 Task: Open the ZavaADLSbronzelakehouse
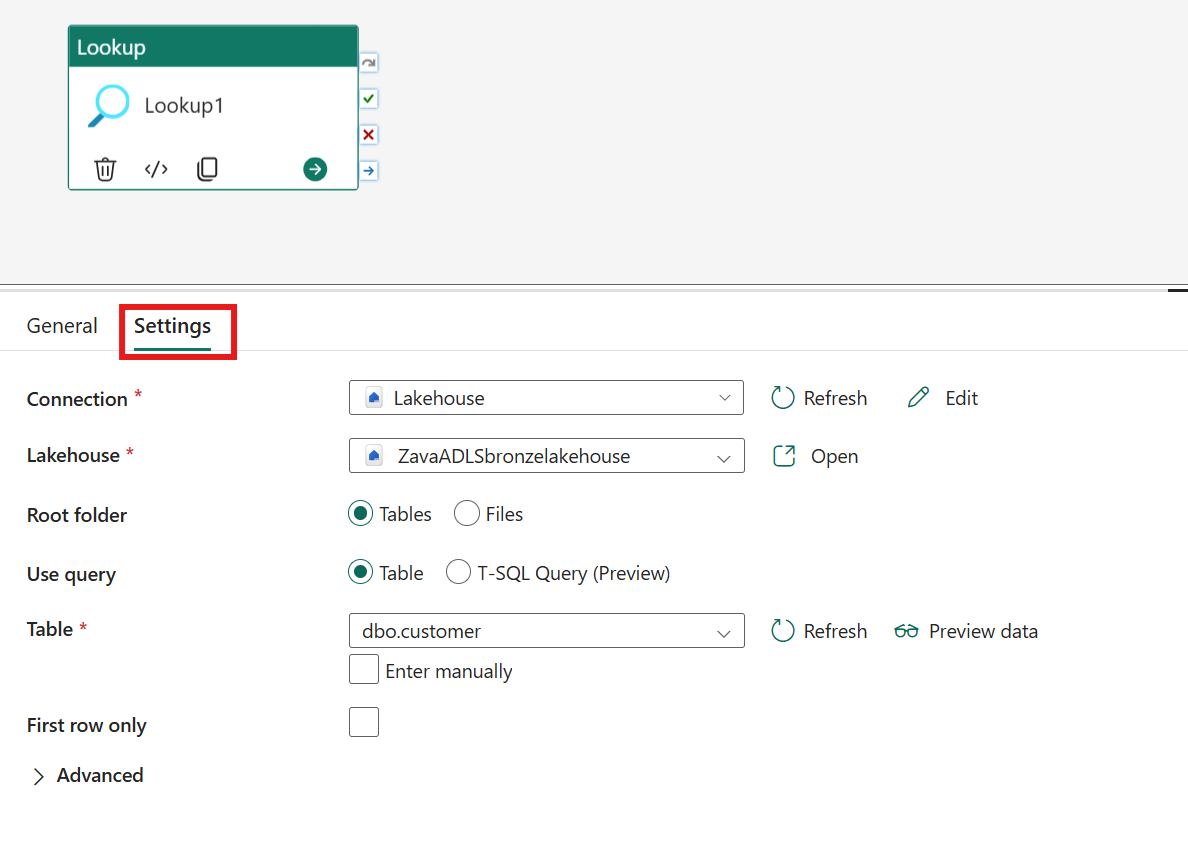click(x=815, y=456)
